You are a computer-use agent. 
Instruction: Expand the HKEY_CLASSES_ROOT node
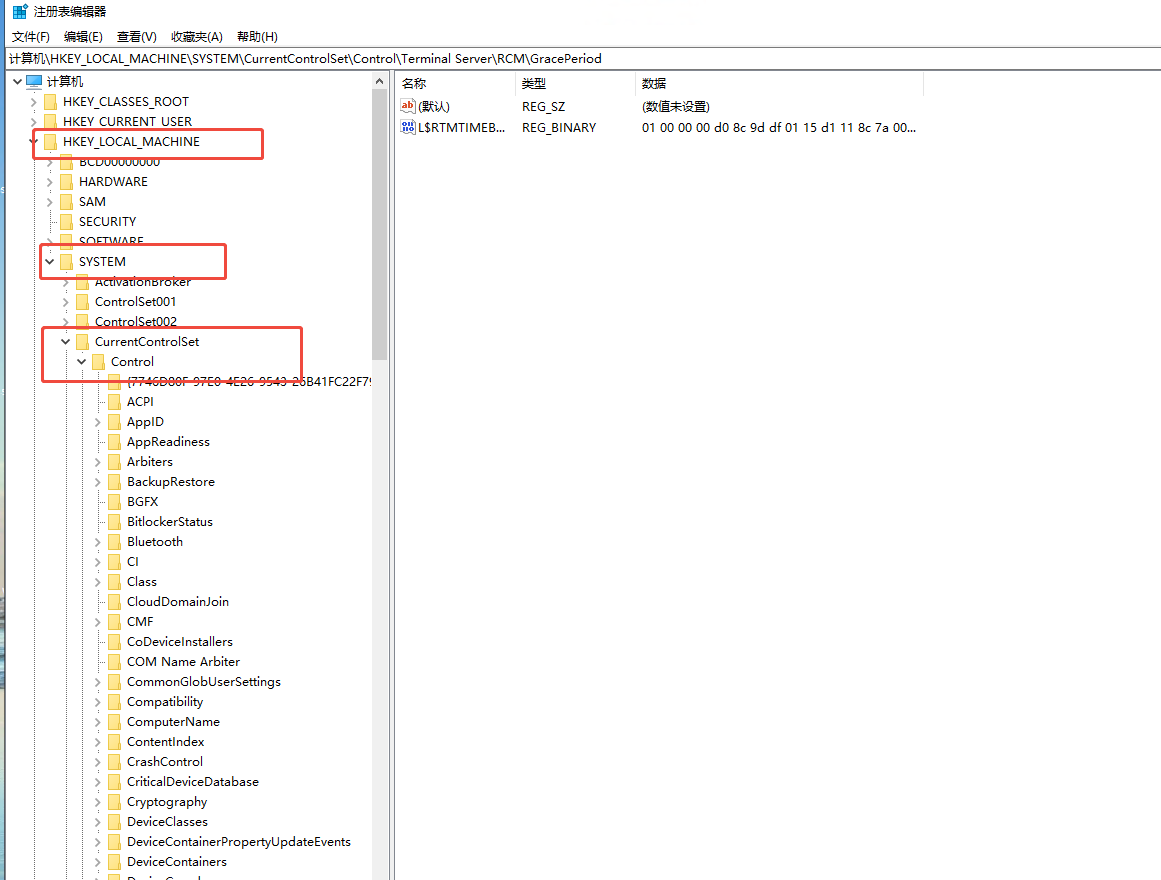(33, 101)
